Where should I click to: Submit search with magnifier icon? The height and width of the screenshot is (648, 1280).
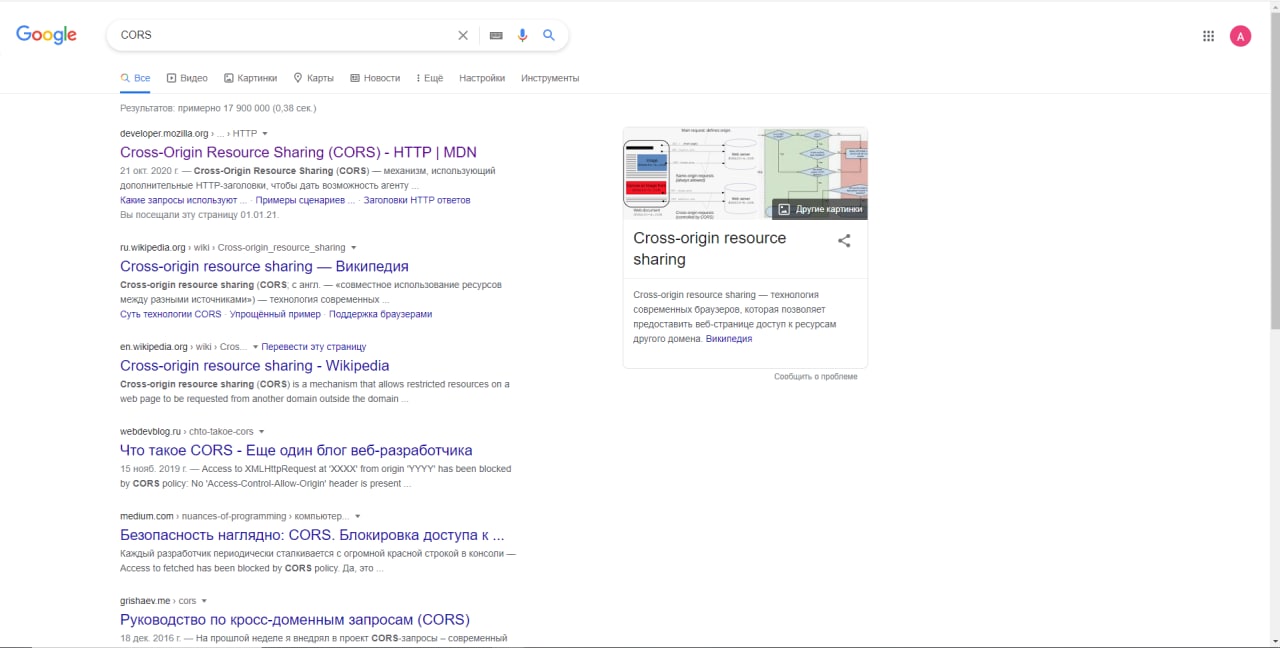pyautogui.click(x=549, y=35)
